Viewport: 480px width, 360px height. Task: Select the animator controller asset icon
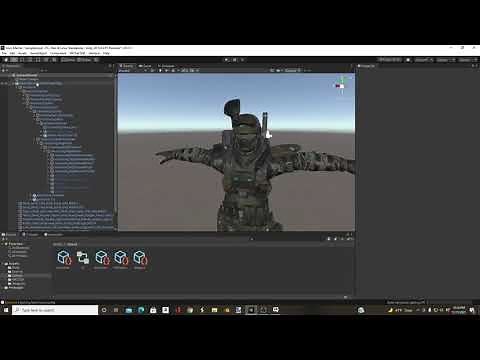click(82, 258)
